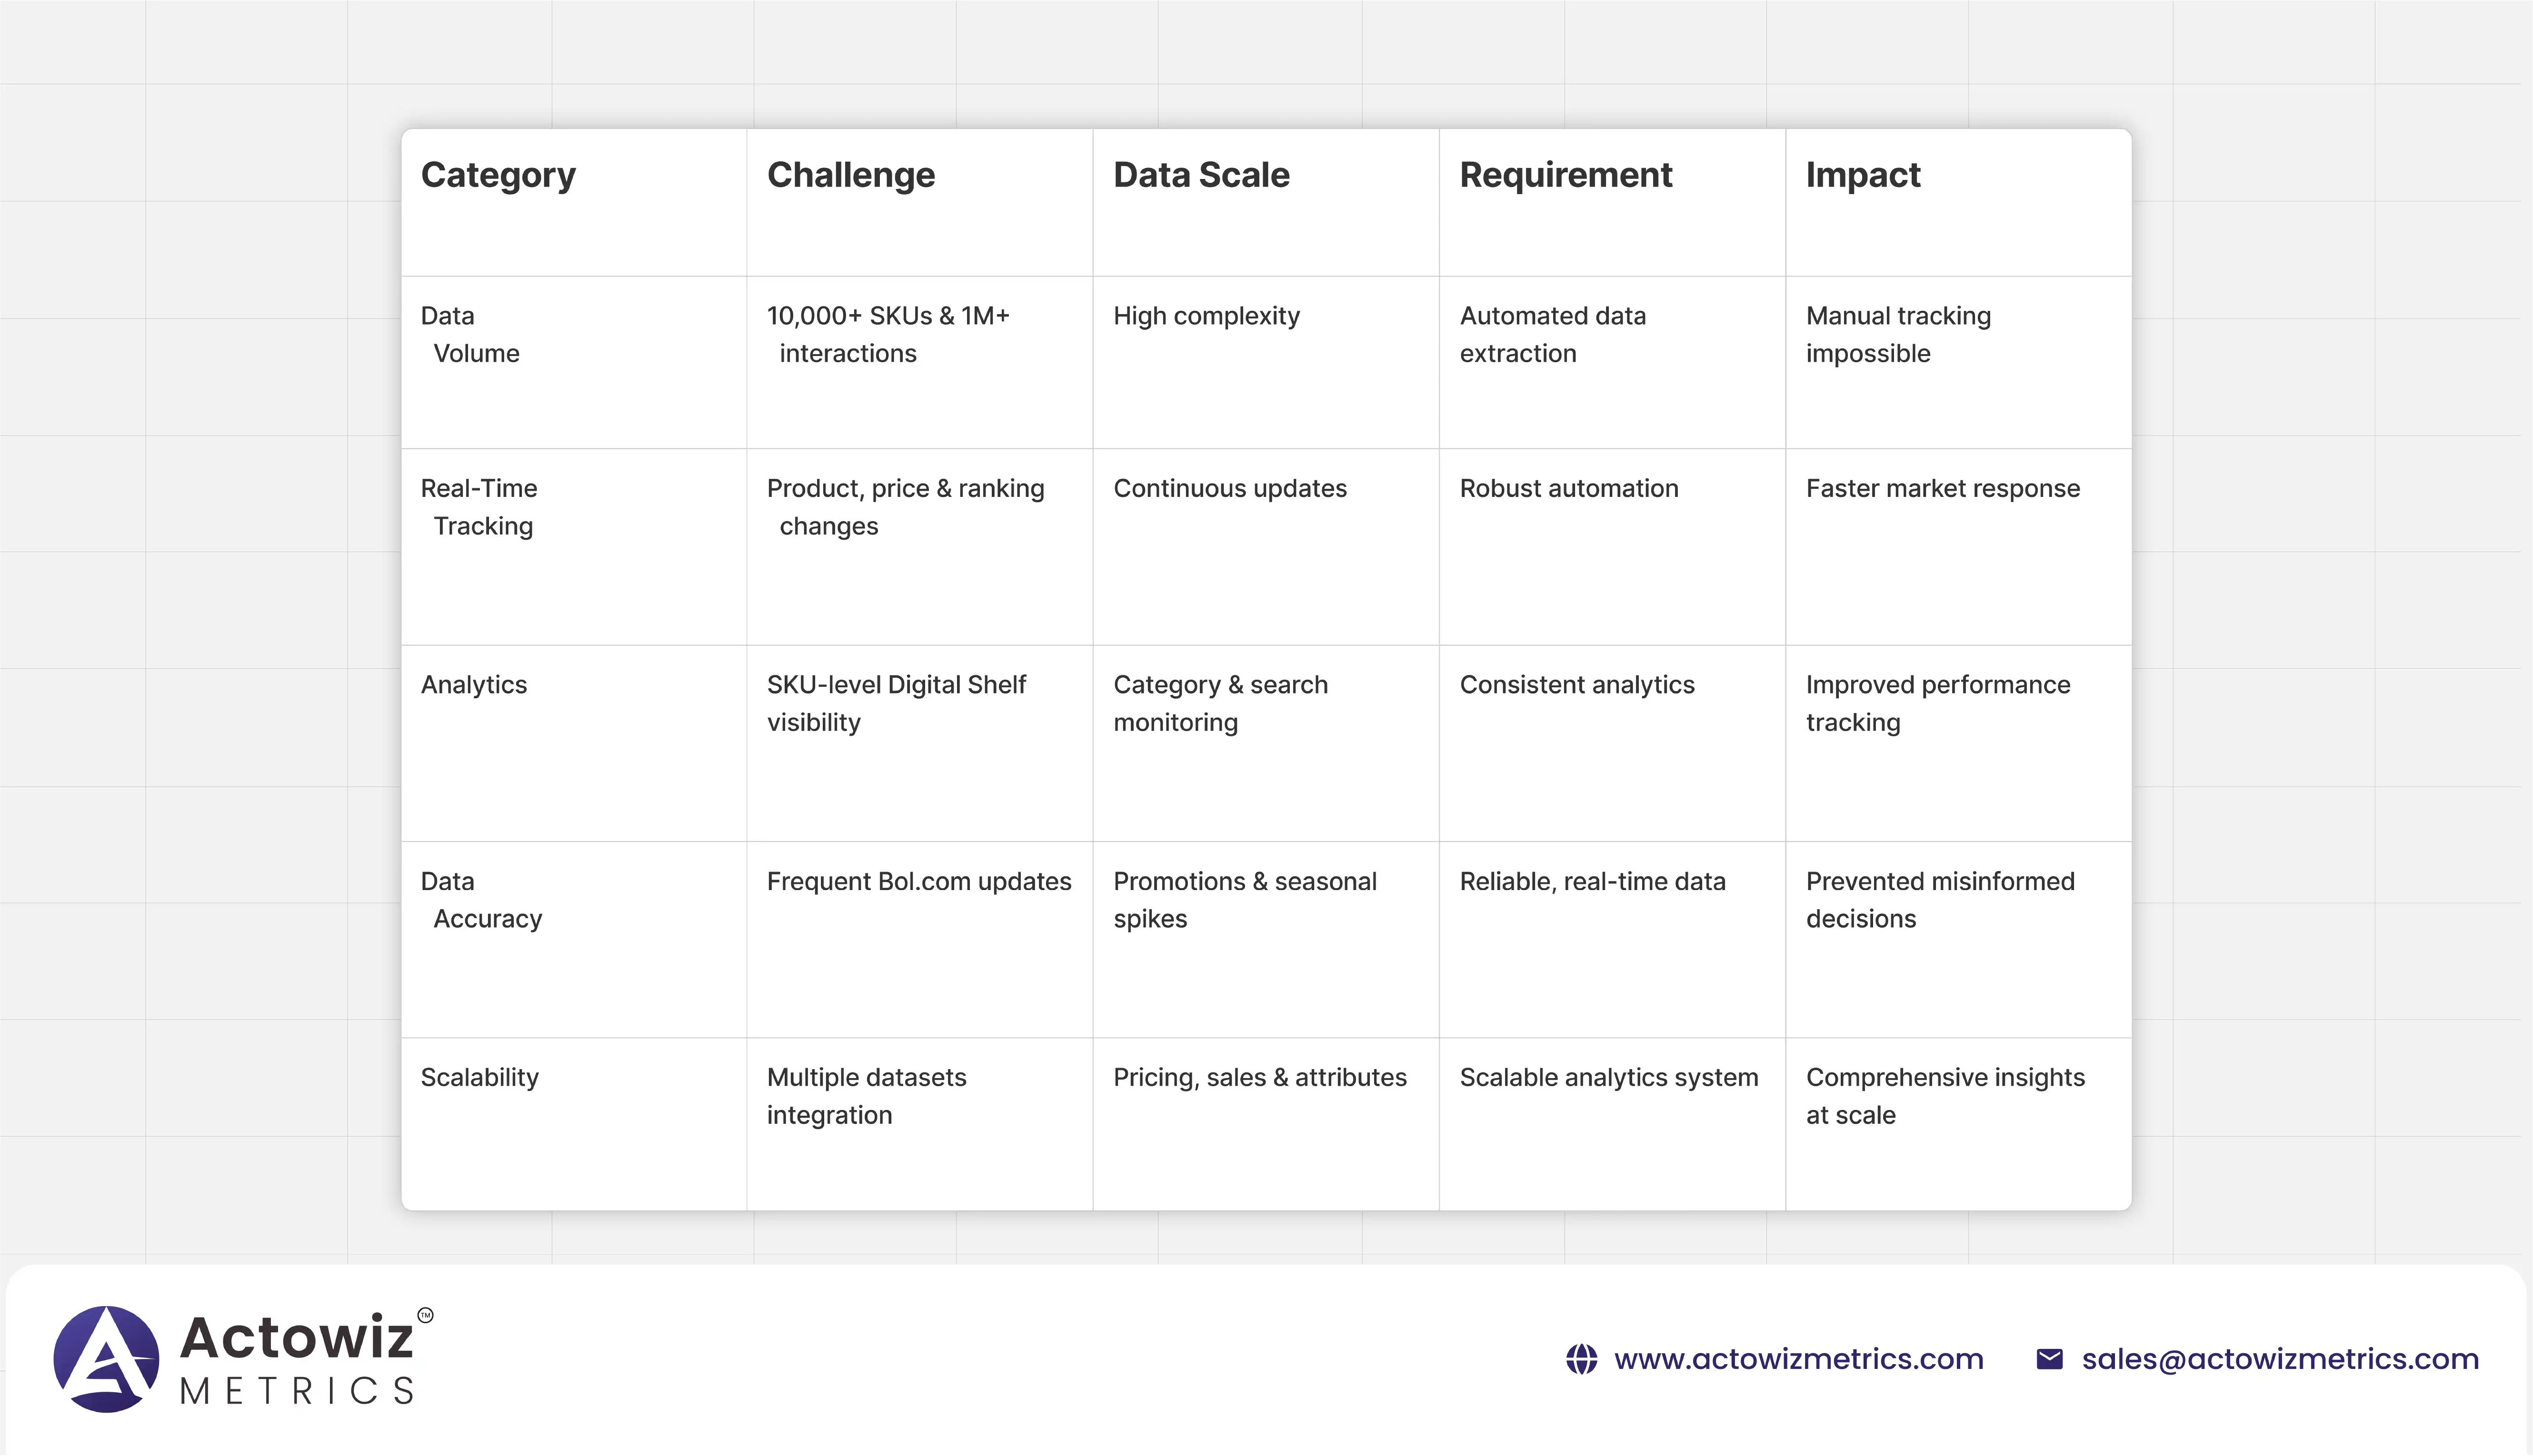Select the Faster market response cell

click(1942, 488)
